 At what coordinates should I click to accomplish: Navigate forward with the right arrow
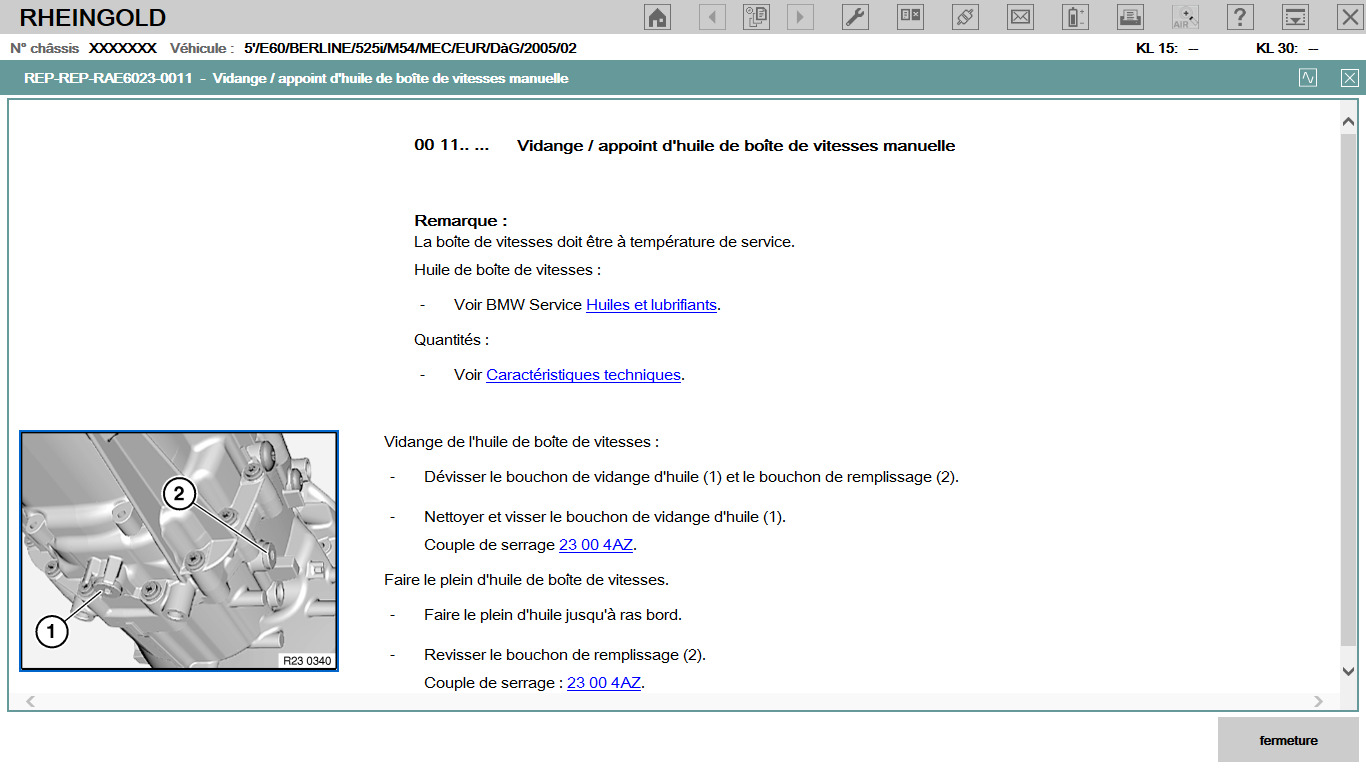click(x=800, y=17)
